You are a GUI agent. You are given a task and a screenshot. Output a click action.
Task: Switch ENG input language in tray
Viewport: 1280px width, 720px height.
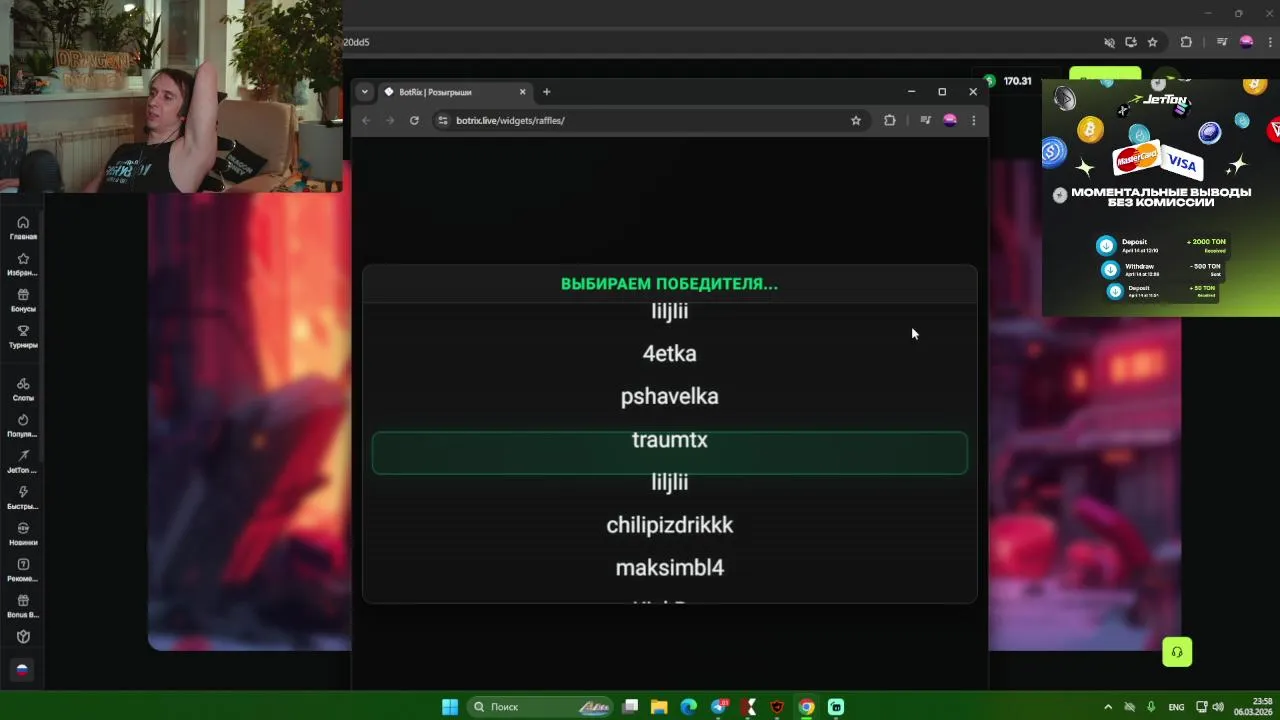(1177, 707)
